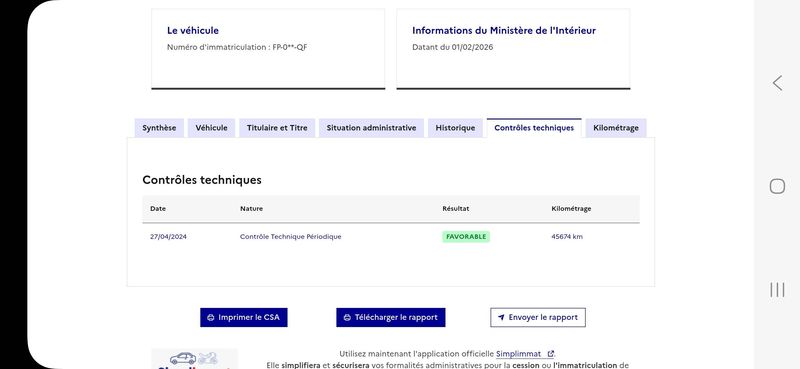
Task: Click the external link icon next to Simplimmat
Action: tap(551, 354)
